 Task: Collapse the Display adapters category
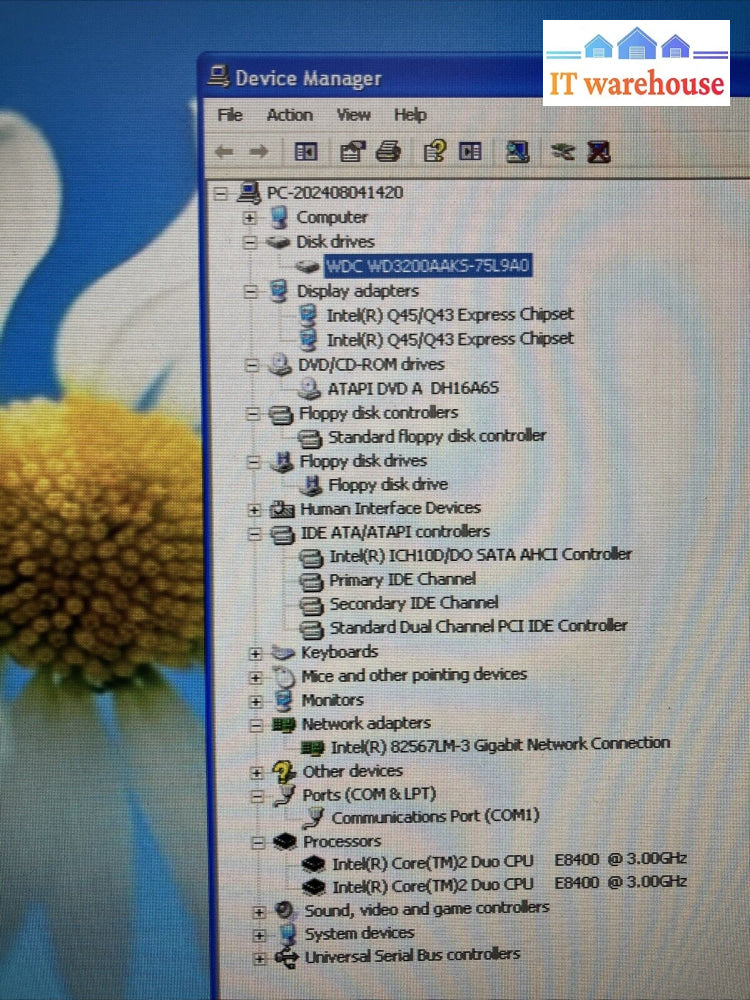click(250, 291)
